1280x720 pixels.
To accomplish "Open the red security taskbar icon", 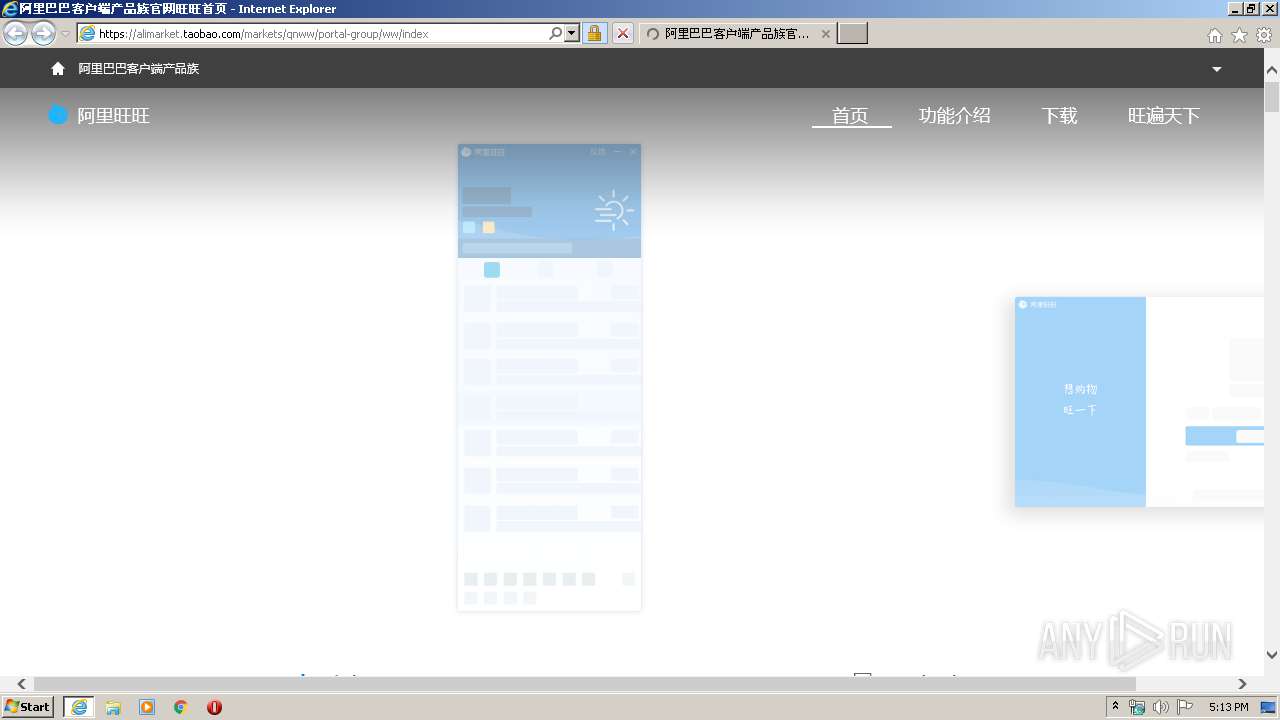I will pos(214,707).
